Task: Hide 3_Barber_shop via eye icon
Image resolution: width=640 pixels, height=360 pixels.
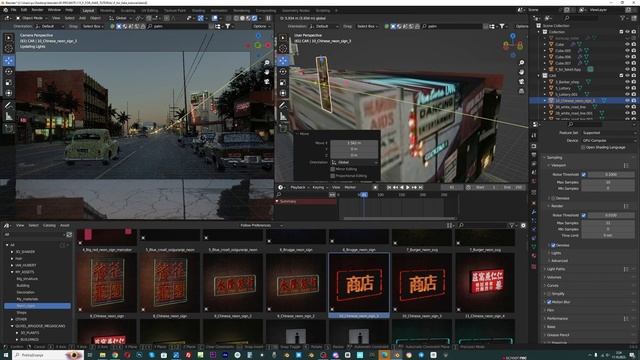Action: point(627,82)
